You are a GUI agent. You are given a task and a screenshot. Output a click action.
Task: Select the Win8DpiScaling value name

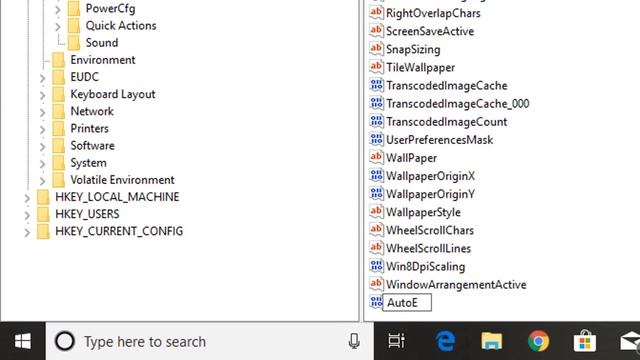pyautogui.click(x=425, y=266)
